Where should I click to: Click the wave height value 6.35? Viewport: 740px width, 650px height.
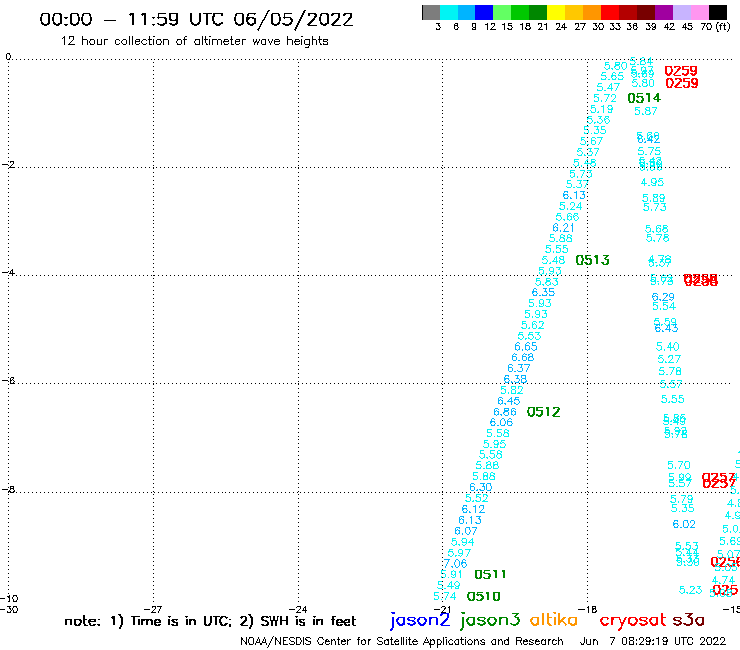[x=543, y=292]
